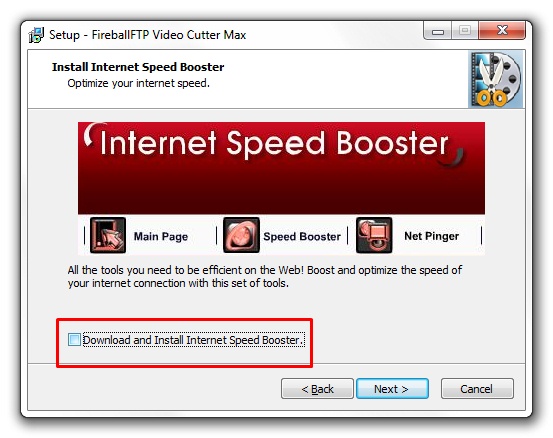Image resolution: width=553 pixels, height=438 pixels.
Task: Return to the previous step with Back
Action: pyautogui.click(x=317, y=389)
